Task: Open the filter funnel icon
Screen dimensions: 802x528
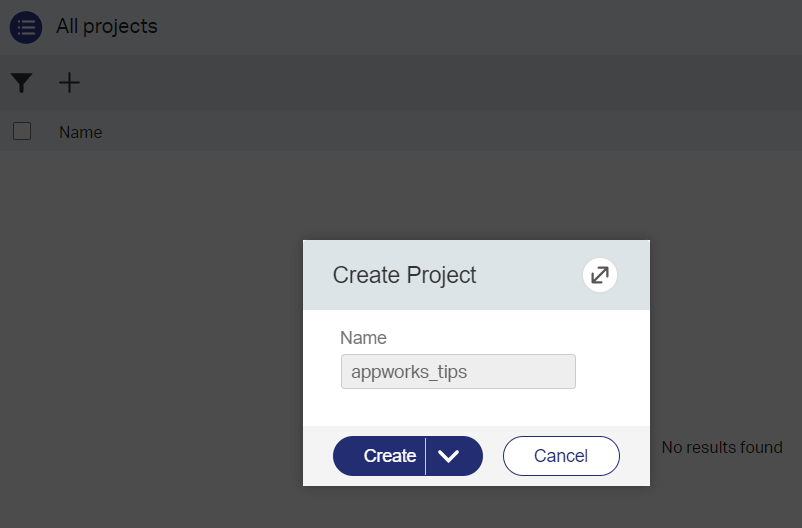Action: (x=22, y=83)
